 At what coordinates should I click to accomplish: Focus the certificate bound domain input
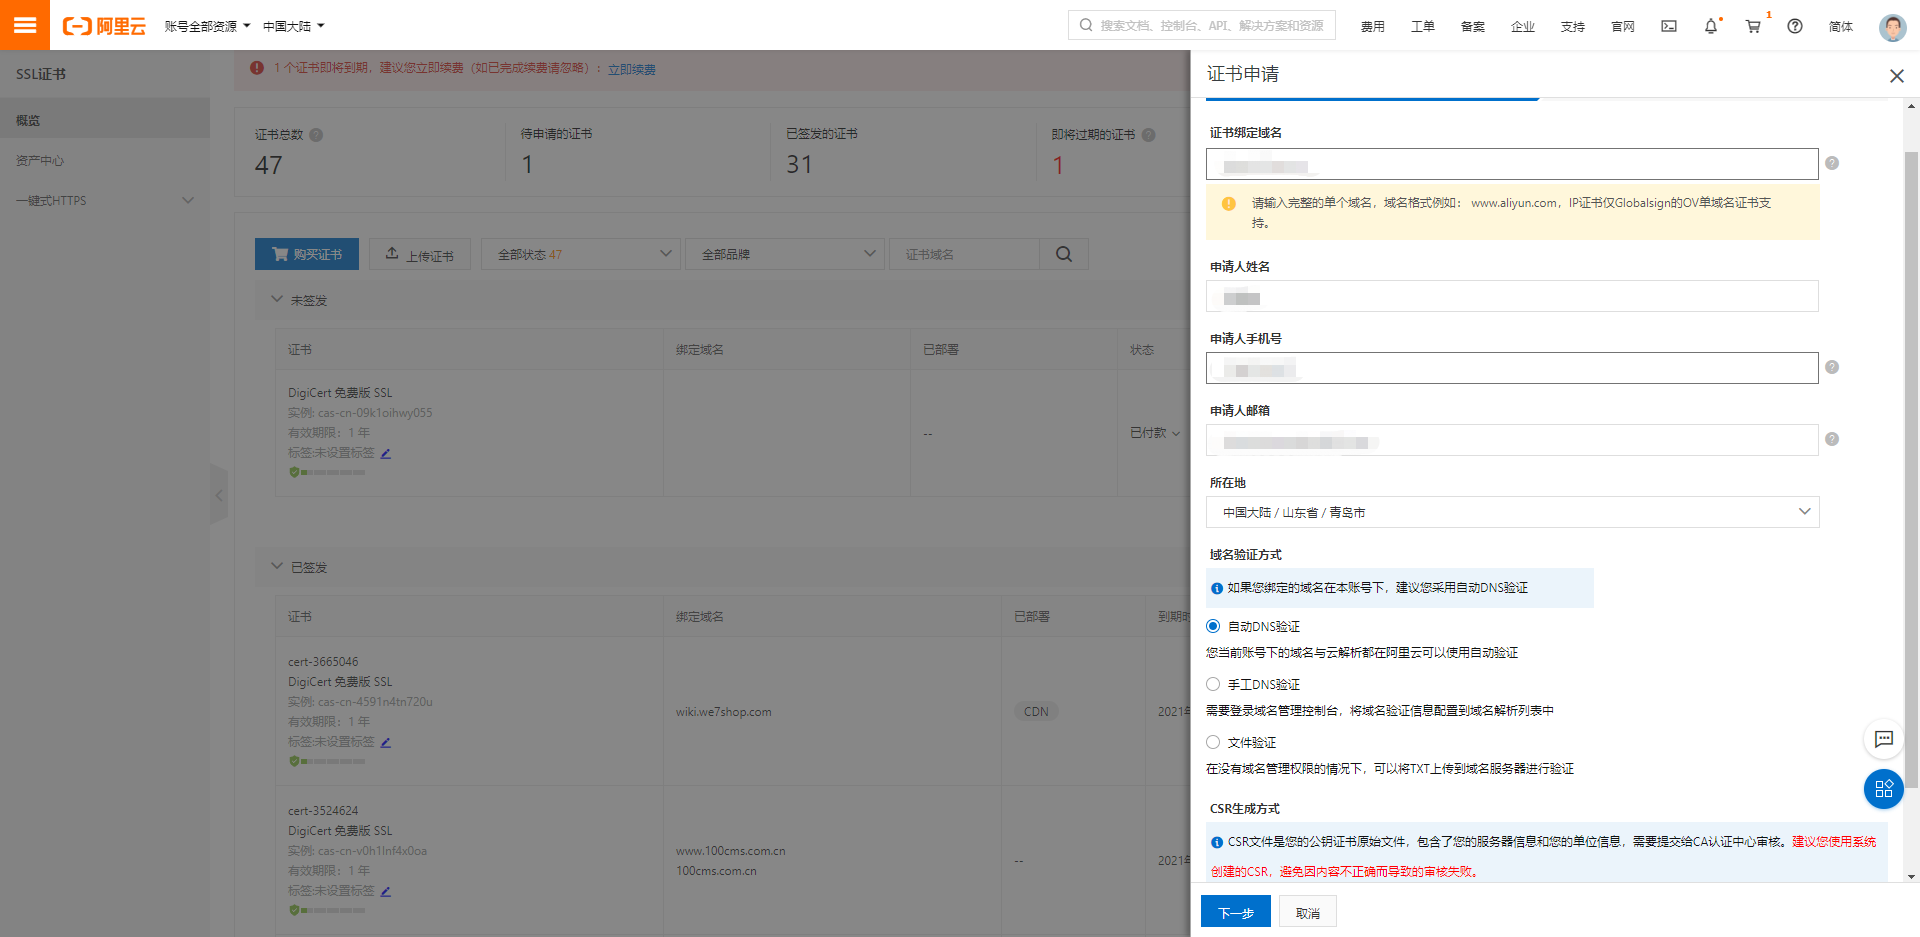coord(1512,164)
